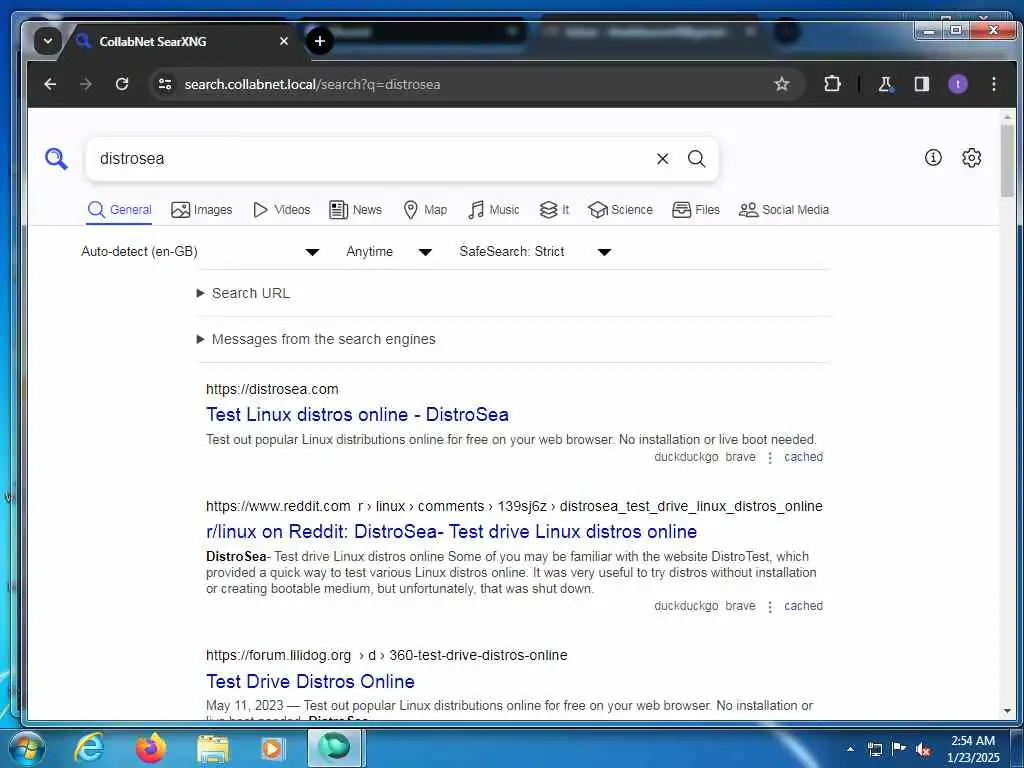Image resolution: width=1024 pixels, height=768 pixels.
Task: Open the SafeSearch: Strict dropdown
Action: click(535, 251)
